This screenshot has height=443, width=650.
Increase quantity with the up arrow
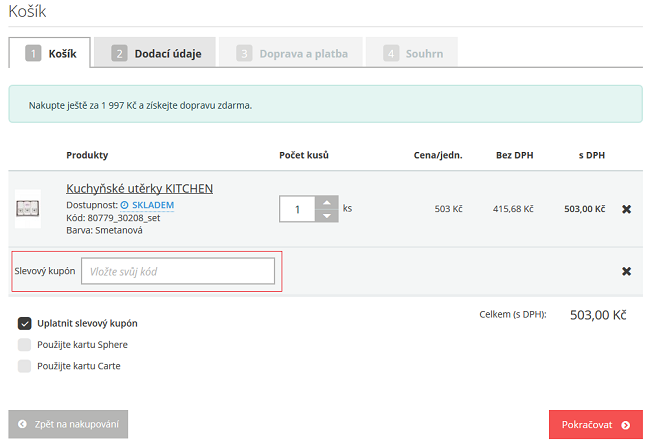[x=326, y=202]
